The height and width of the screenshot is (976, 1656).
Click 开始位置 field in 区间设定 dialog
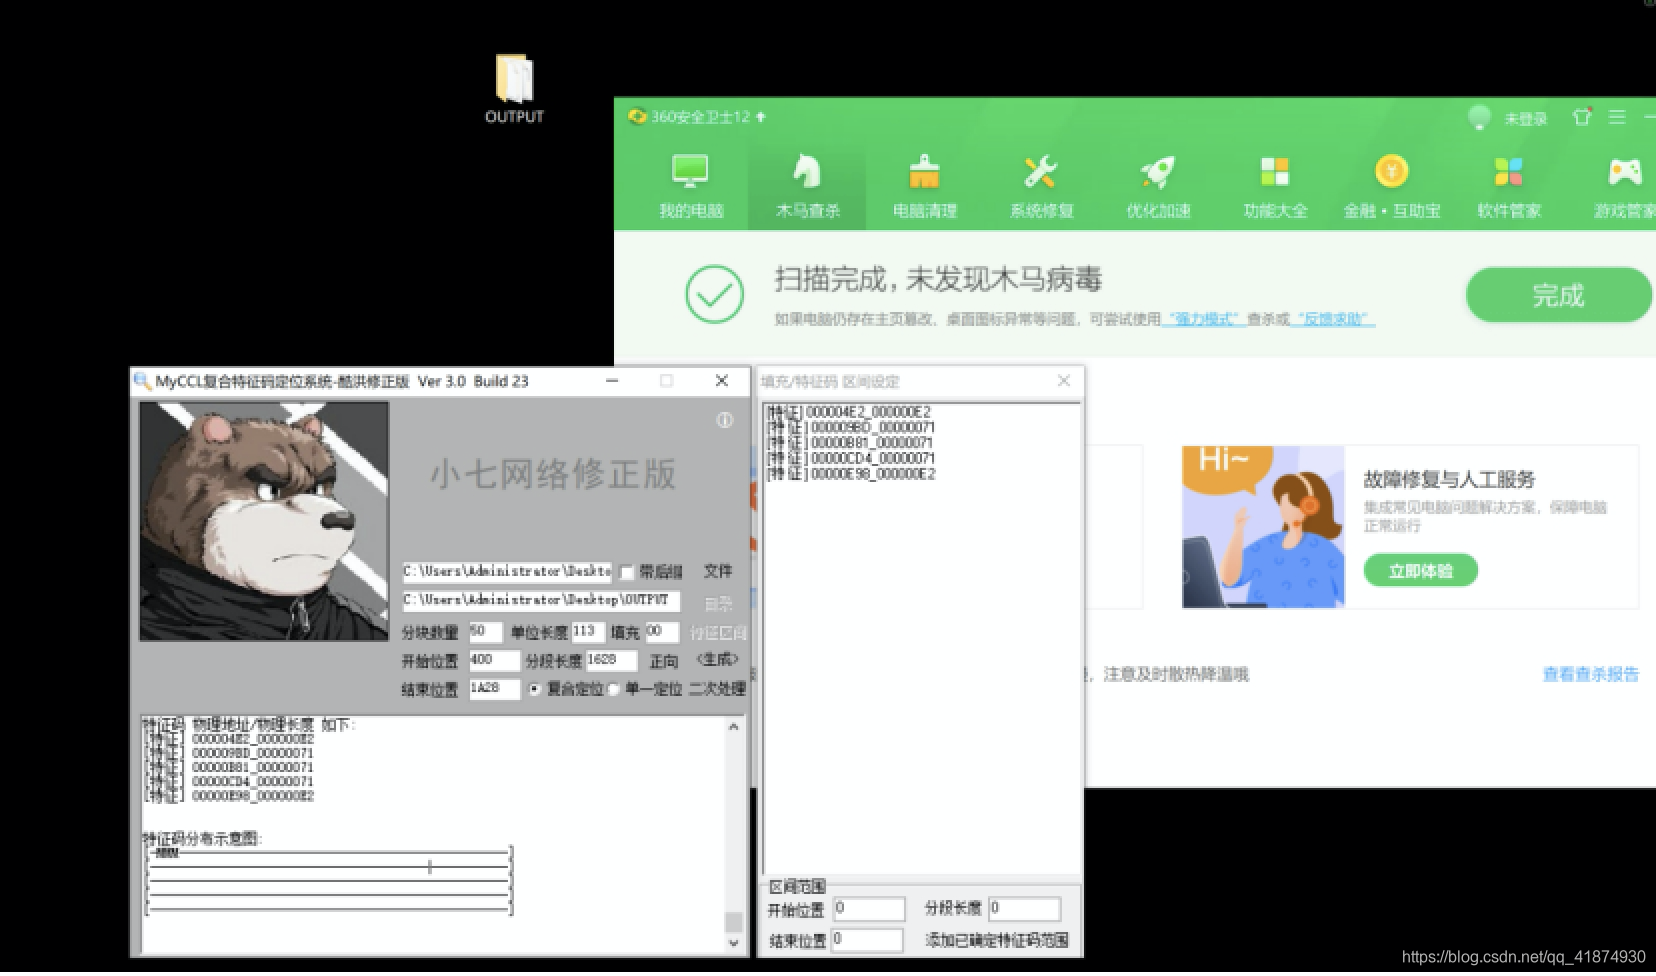[x=868, y=908]
